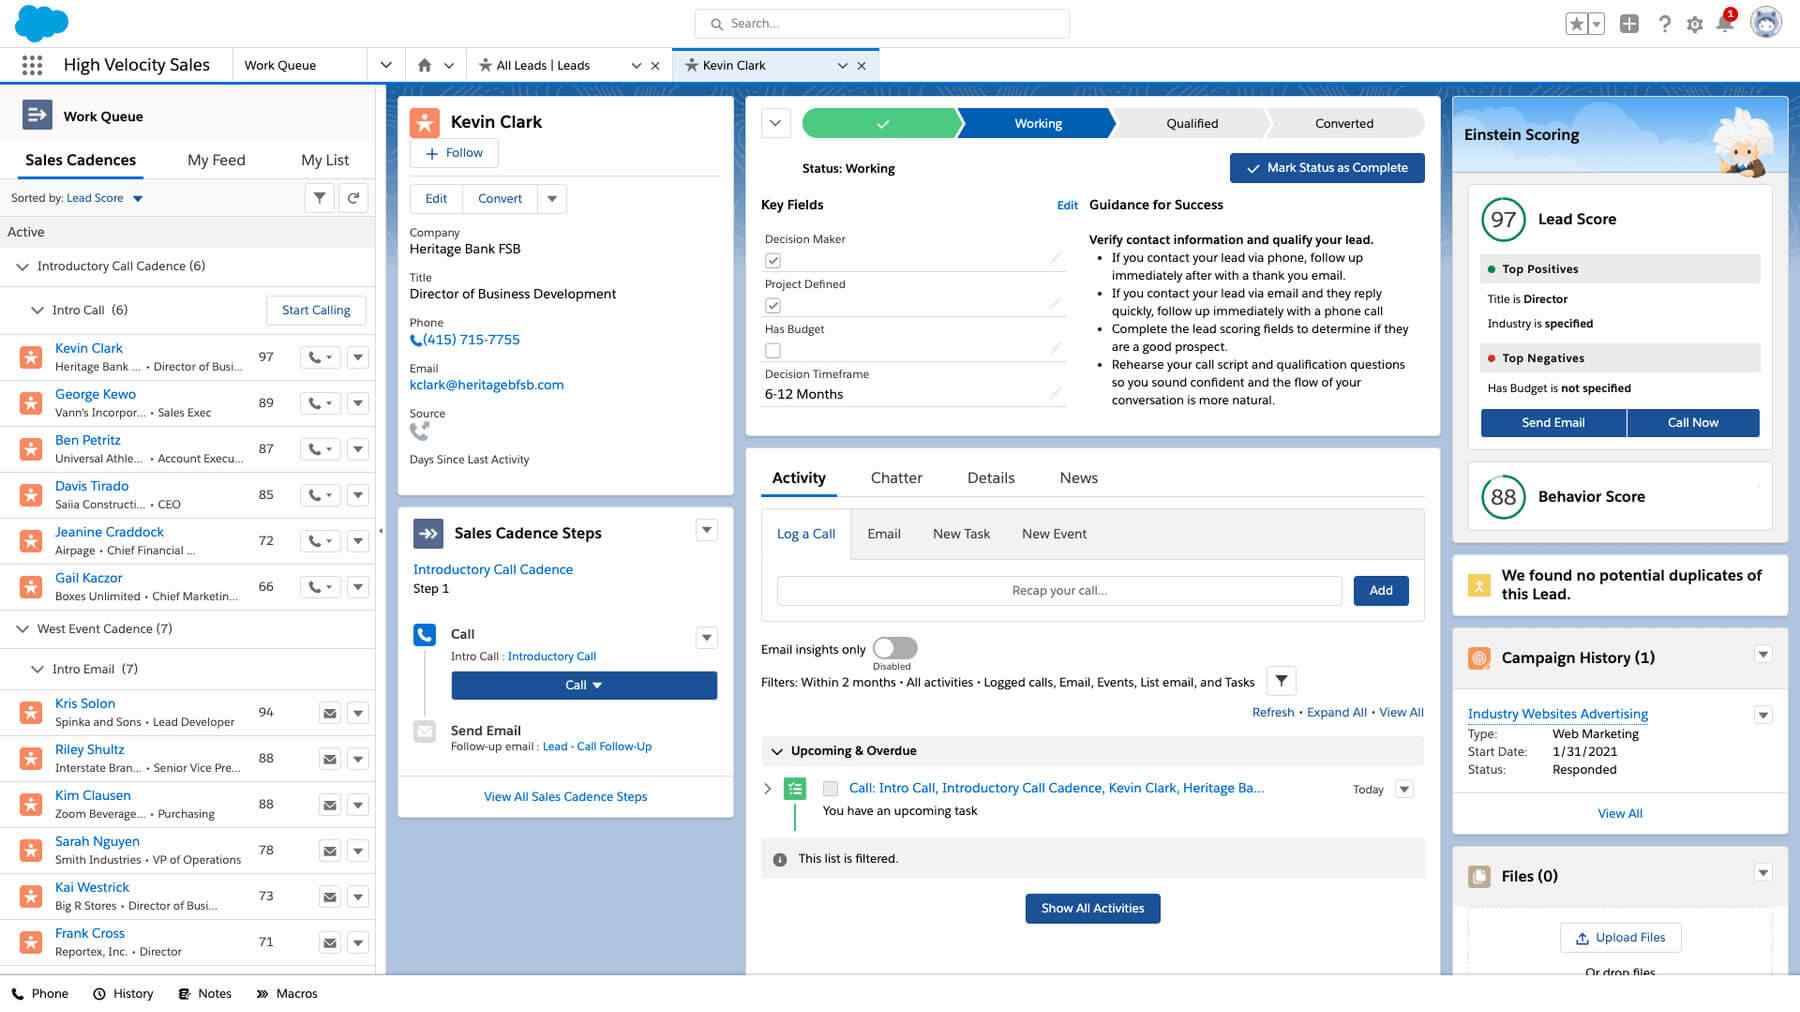Expand the path details chevron button
The image size is (1800, 1012).
(776, 124)
